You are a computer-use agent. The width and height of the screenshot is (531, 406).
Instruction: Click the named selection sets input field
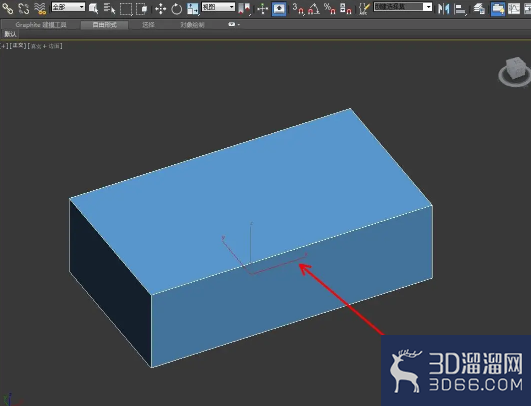(399, 7)
